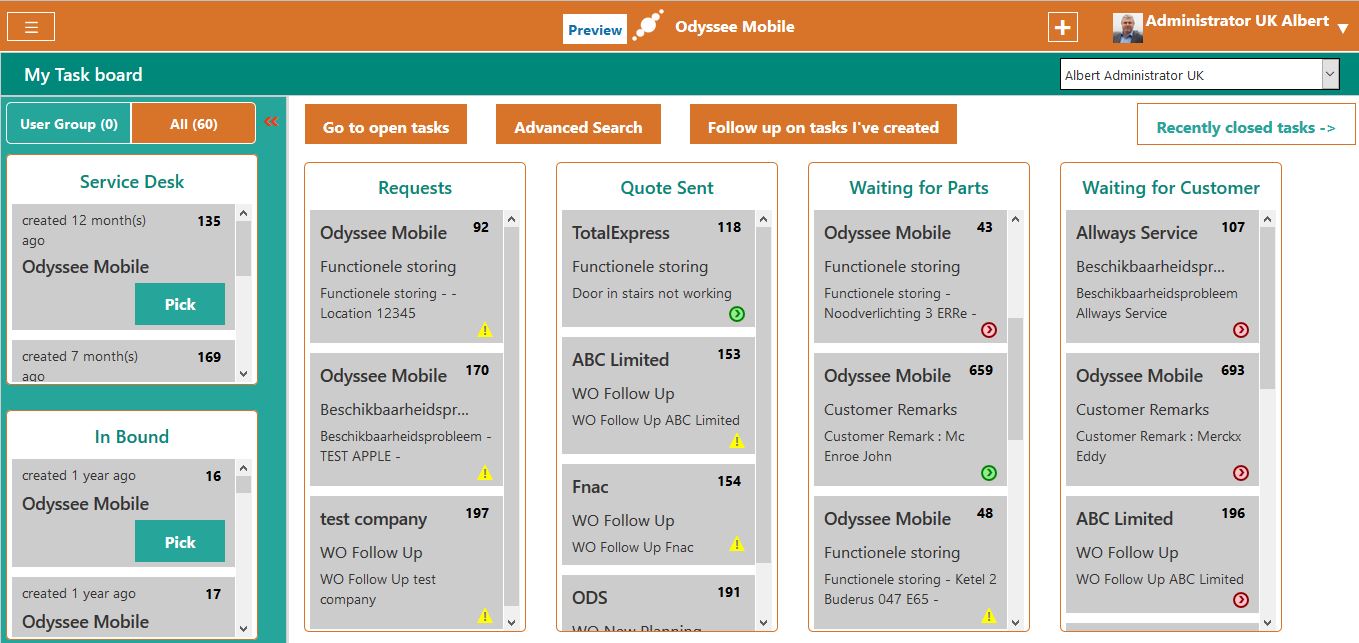Image resolution: width=1359 pixels, height=643 pixels.
Task: Open Service Desk task 169 card
Action: [123, 361]
